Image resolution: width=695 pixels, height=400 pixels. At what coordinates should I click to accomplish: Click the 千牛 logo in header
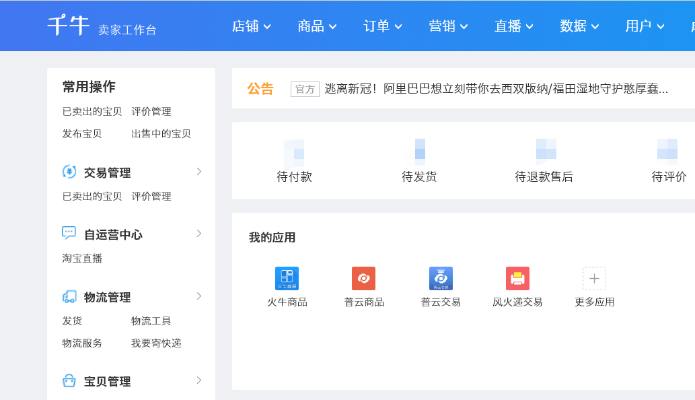click(68, 26)
